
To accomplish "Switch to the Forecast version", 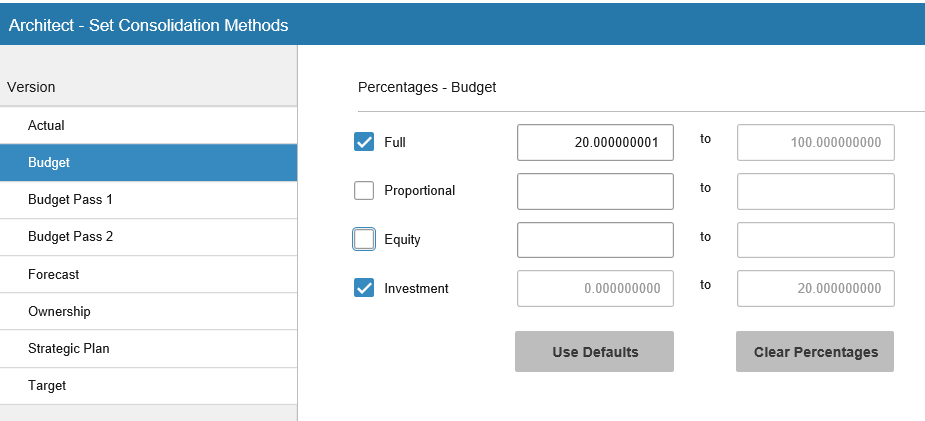I will [x=148, y=274].
